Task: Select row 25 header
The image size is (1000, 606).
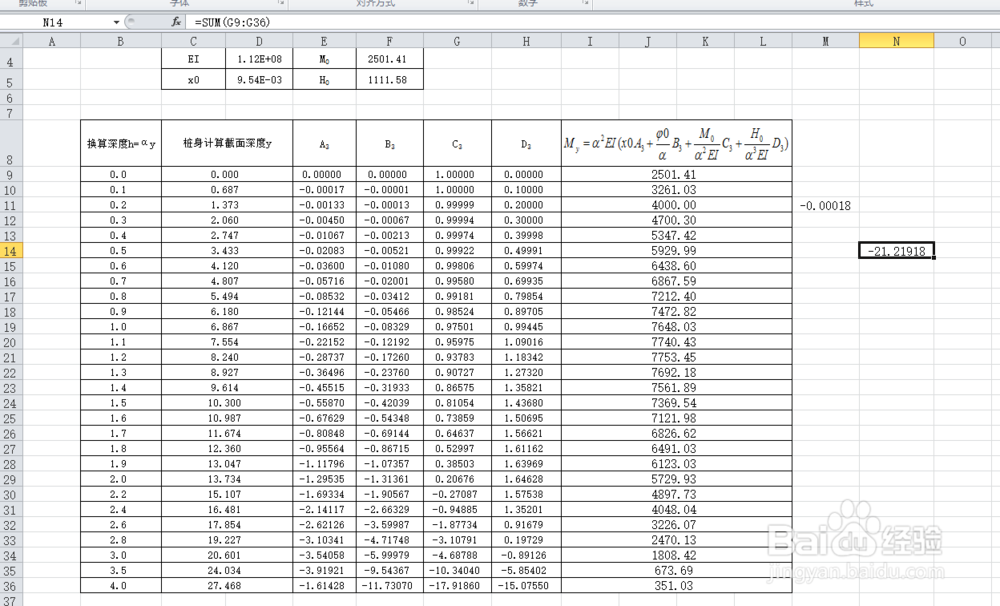Action: click(11, 418)
